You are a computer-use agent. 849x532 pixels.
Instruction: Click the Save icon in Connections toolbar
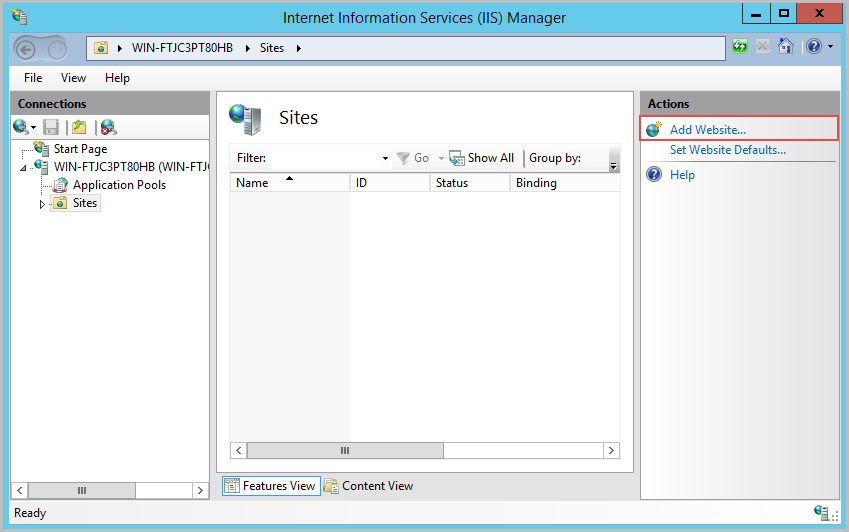[51, 127]
